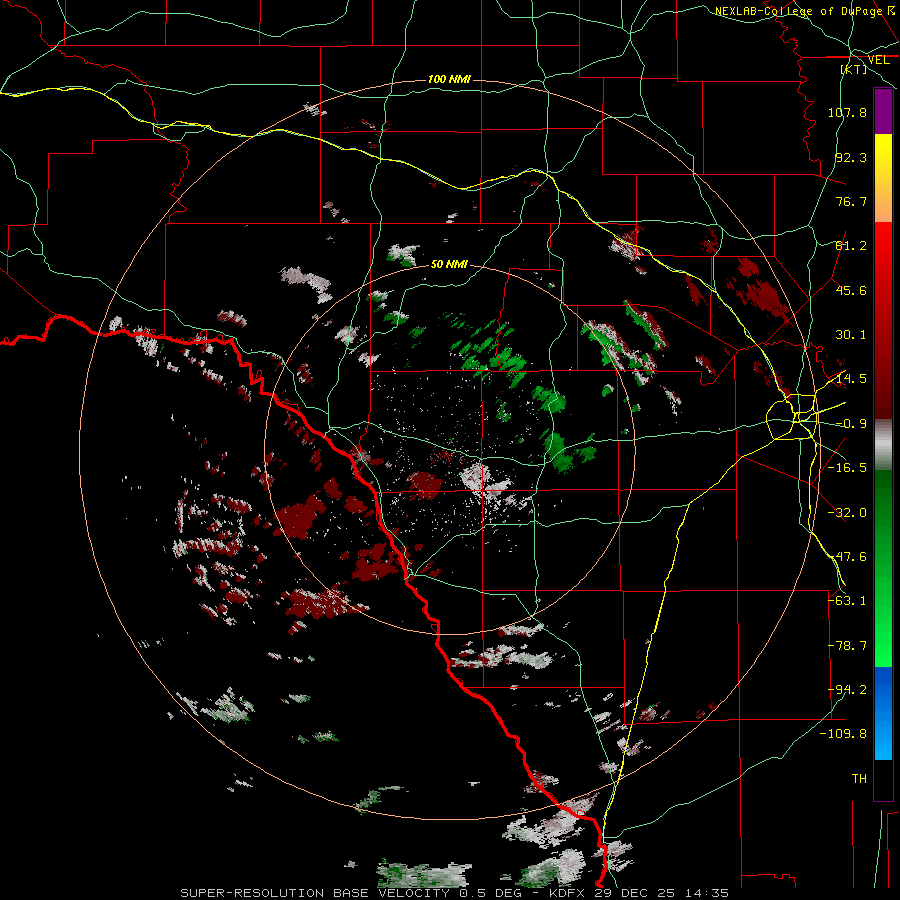900x900 pixels.
Task: Click the 76.7 velocity scale value
Action: coord(851,201)
